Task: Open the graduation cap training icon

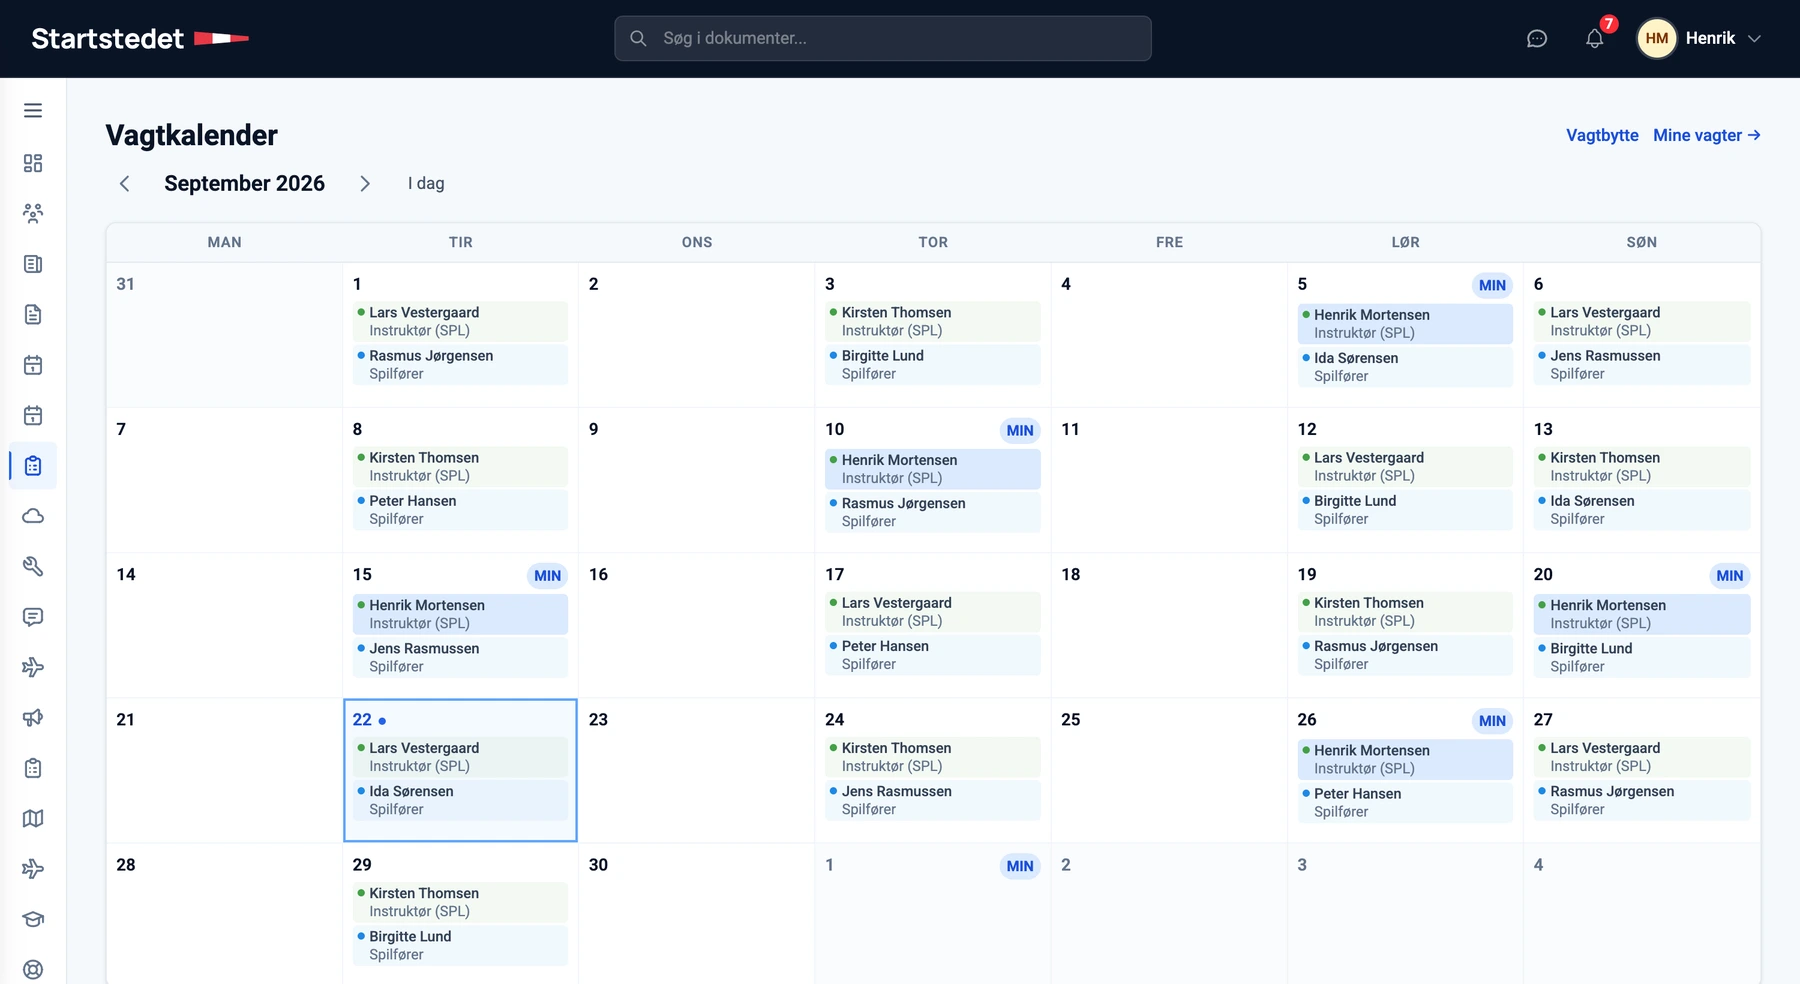Action: [33, 919]
